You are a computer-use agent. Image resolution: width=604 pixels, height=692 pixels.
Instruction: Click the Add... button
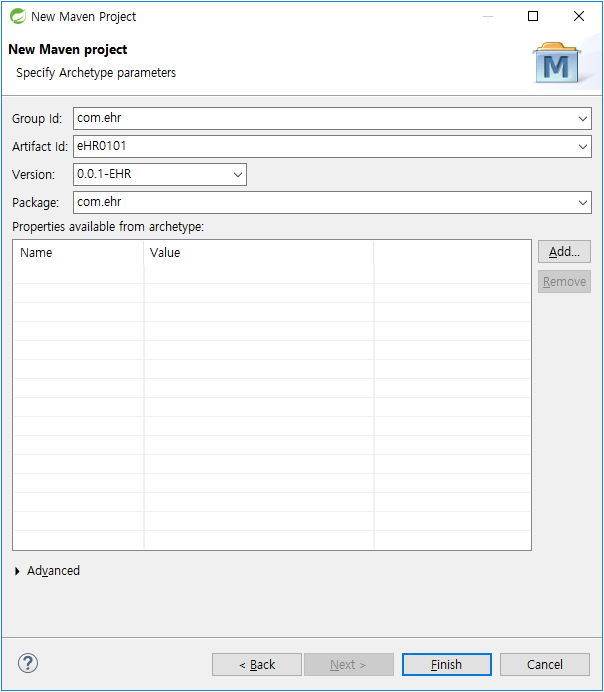point(564,252)
